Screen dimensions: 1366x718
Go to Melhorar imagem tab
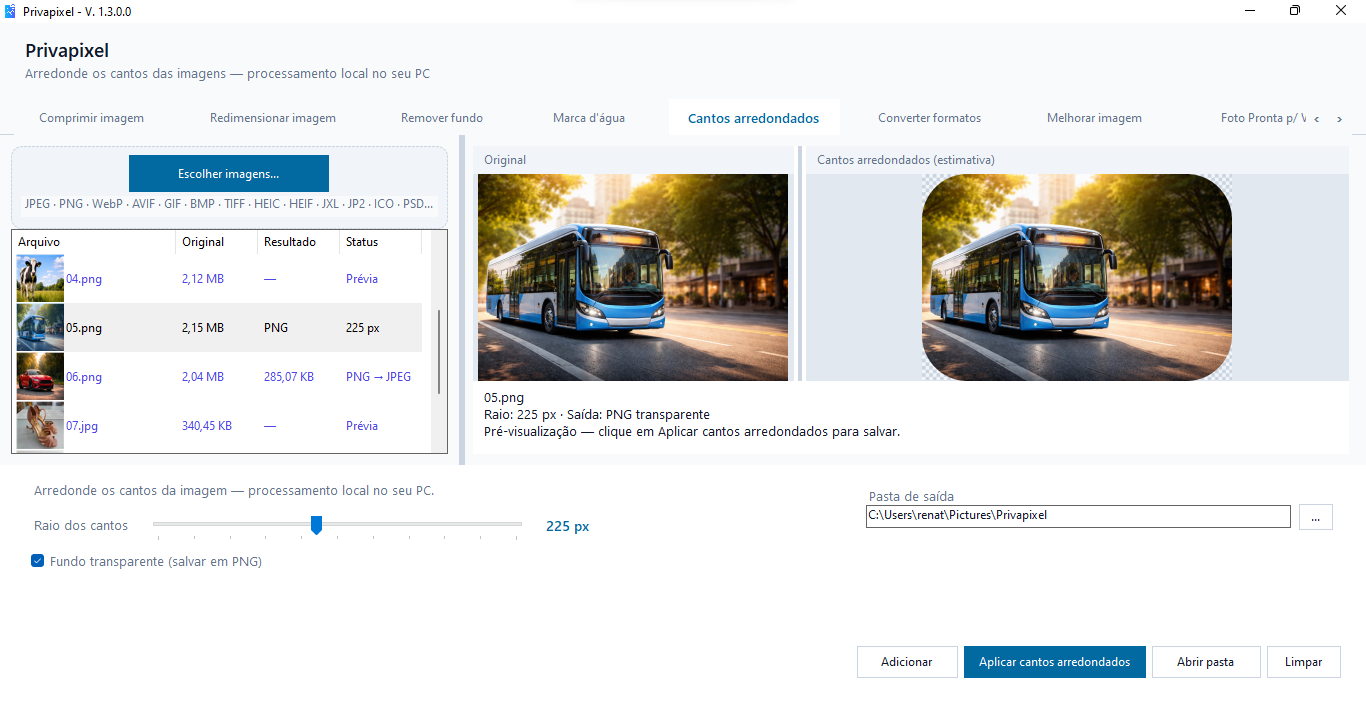[x=1094, y=118]
